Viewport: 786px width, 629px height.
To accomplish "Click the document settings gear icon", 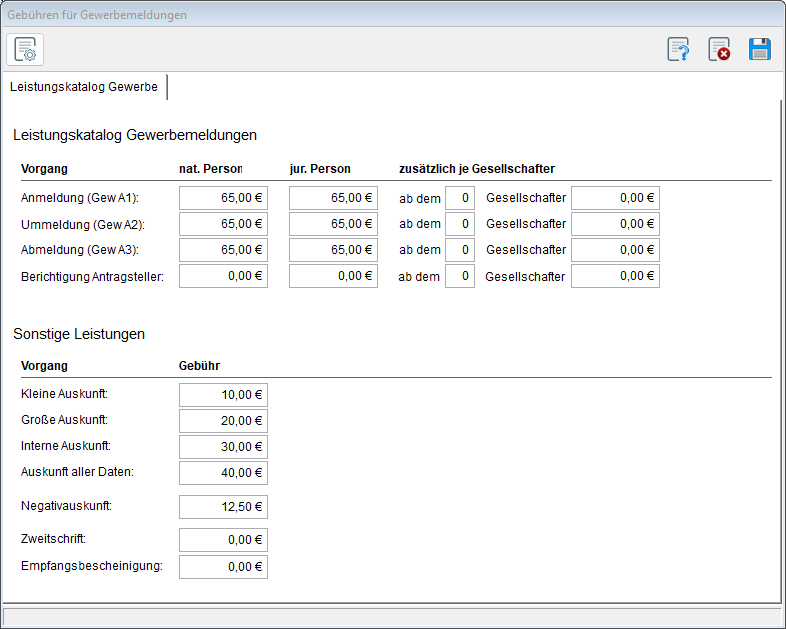I will [25, 49].
